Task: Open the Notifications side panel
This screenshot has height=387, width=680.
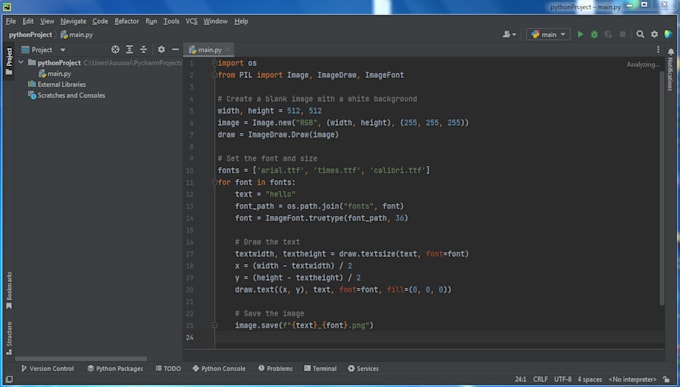Action: (670, 69)
